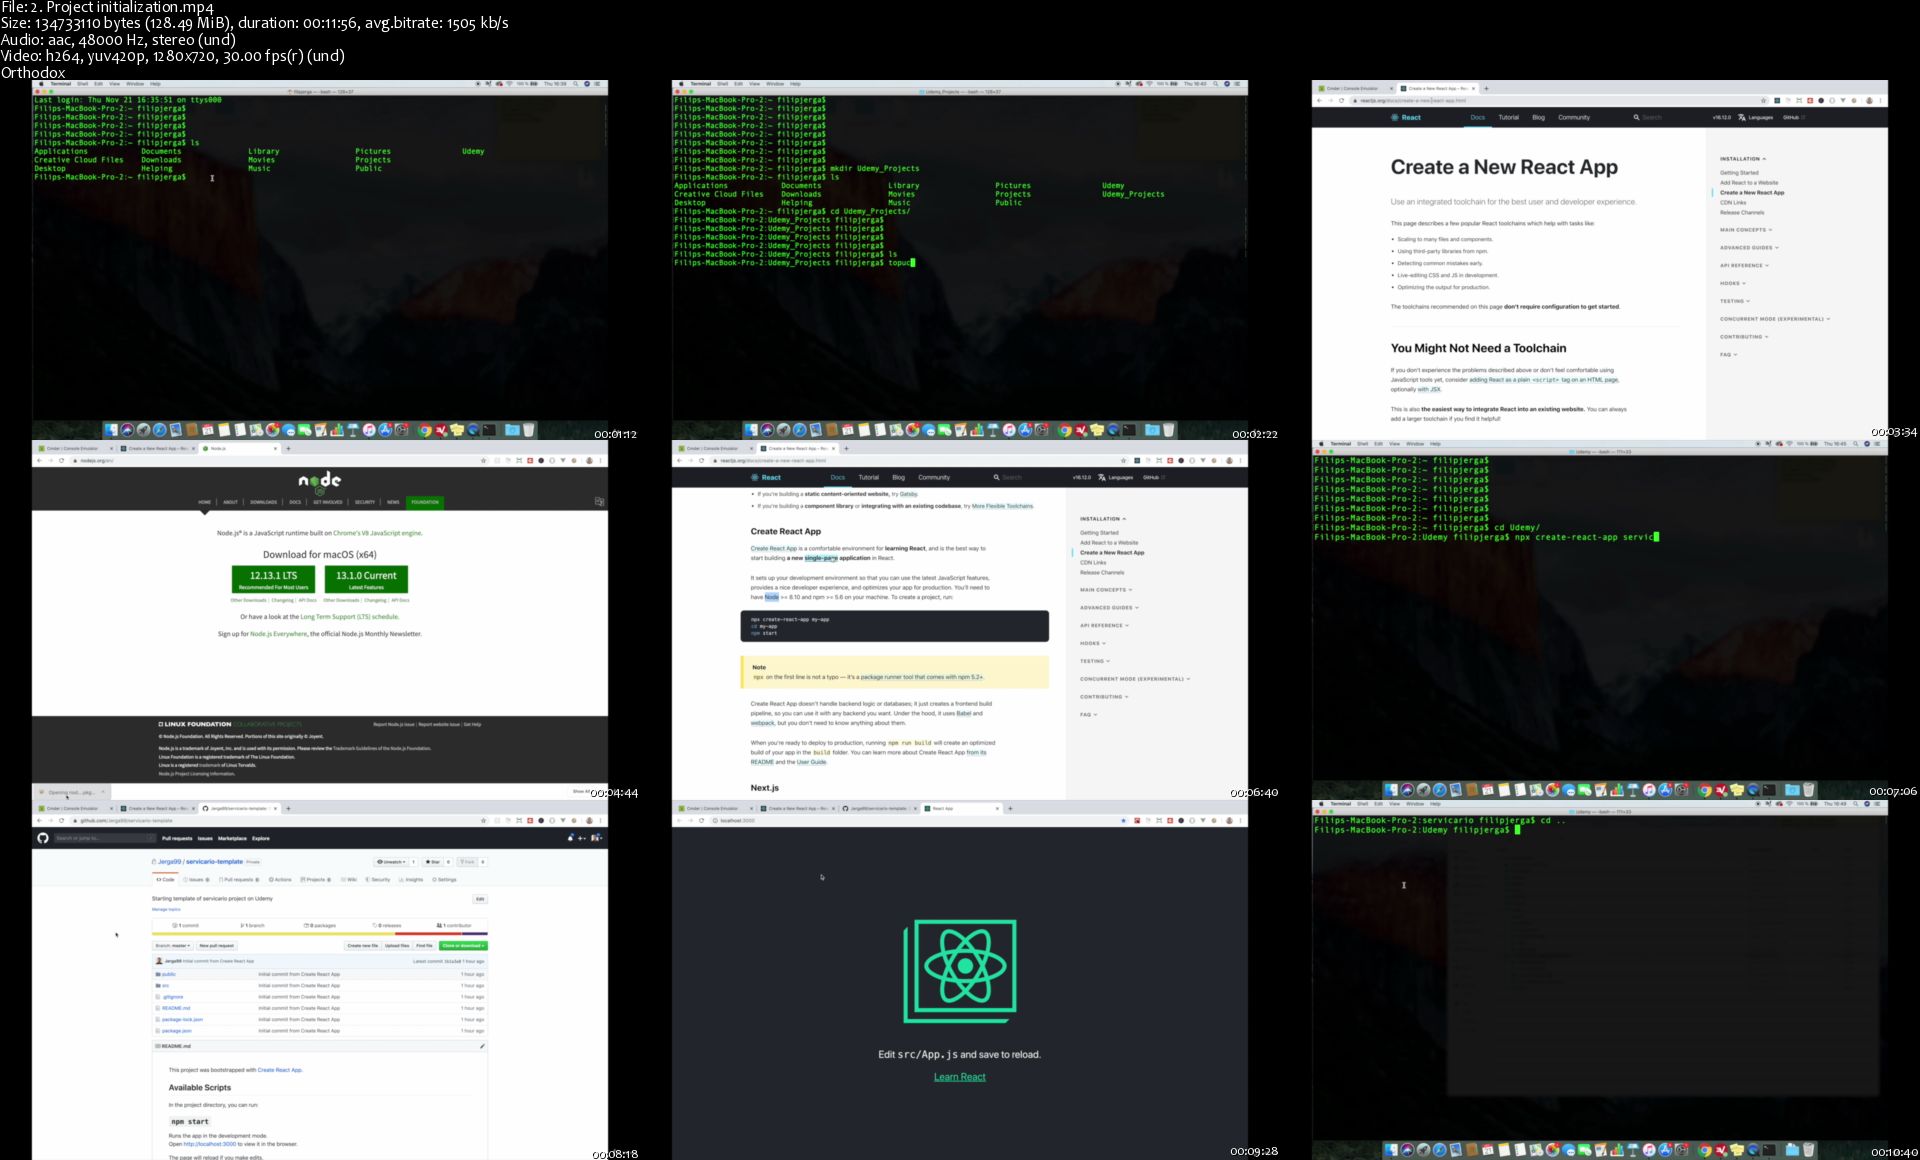Click 13.1.0 Current download button
Viewport: 1920px width, 1160px height.
coord(366,579)
